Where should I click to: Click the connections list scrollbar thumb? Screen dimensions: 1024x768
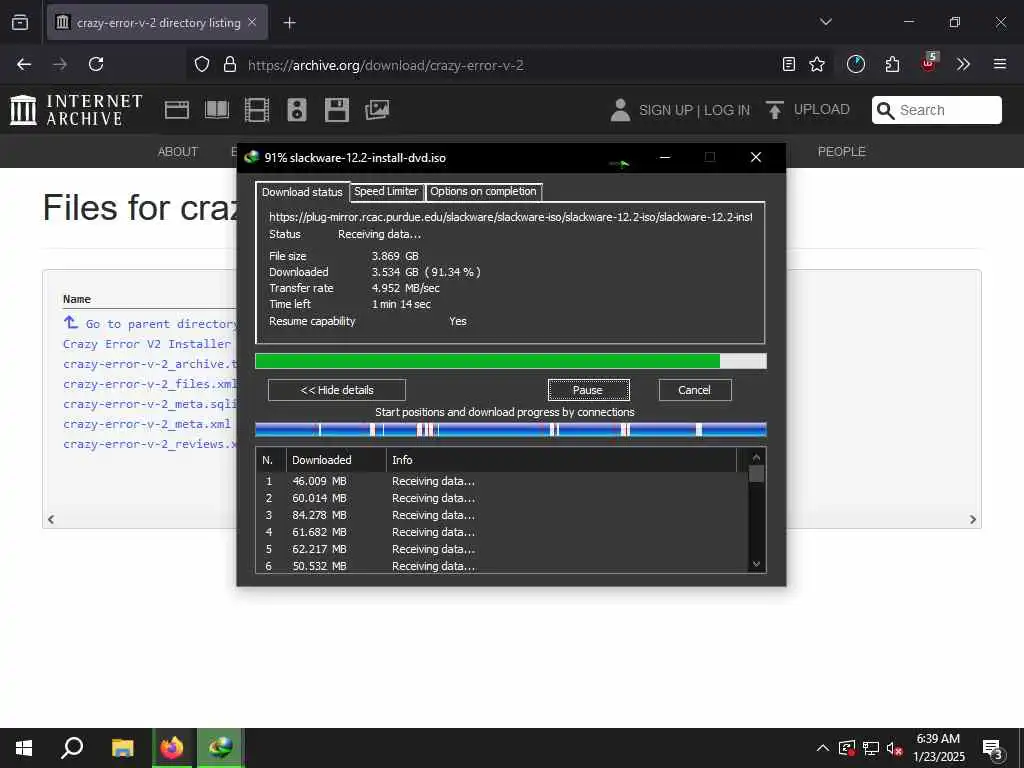coord(756,473)
